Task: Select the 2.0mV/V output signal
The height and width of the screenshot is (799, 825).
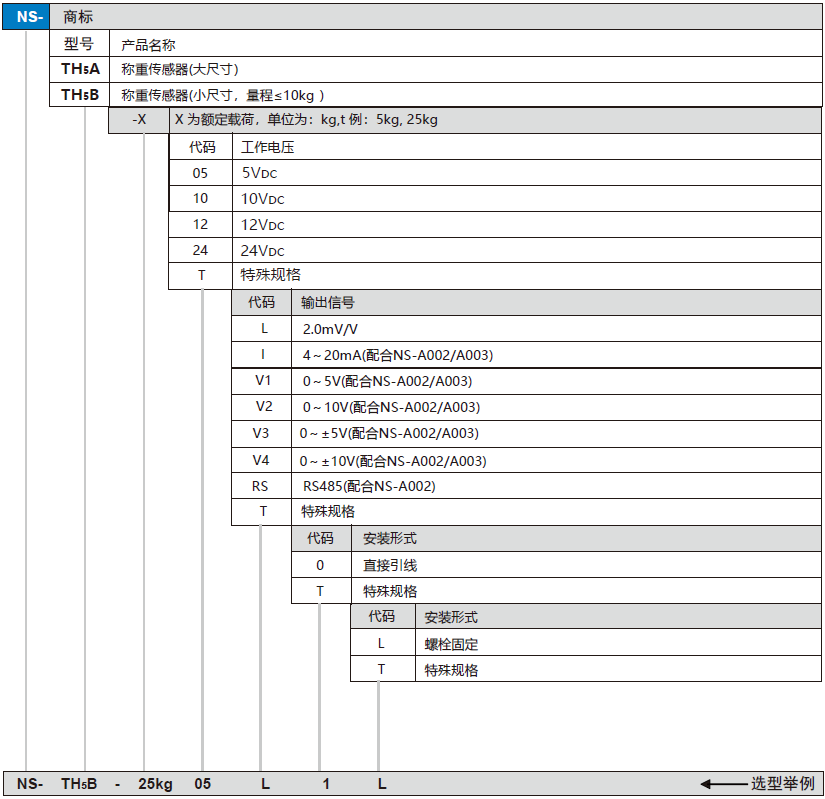Action: point(331,329)
